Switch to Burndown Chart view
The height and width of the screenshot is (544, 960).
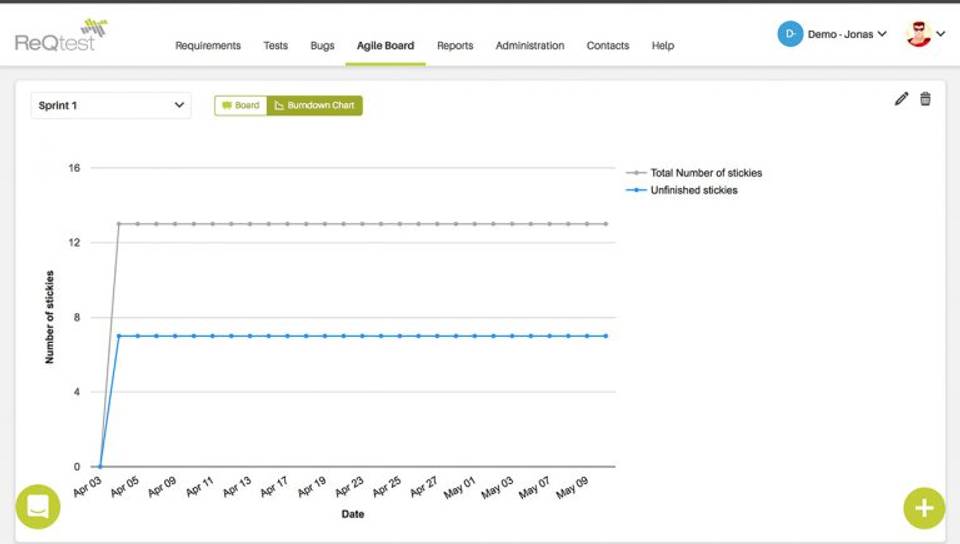click(315, 105)
